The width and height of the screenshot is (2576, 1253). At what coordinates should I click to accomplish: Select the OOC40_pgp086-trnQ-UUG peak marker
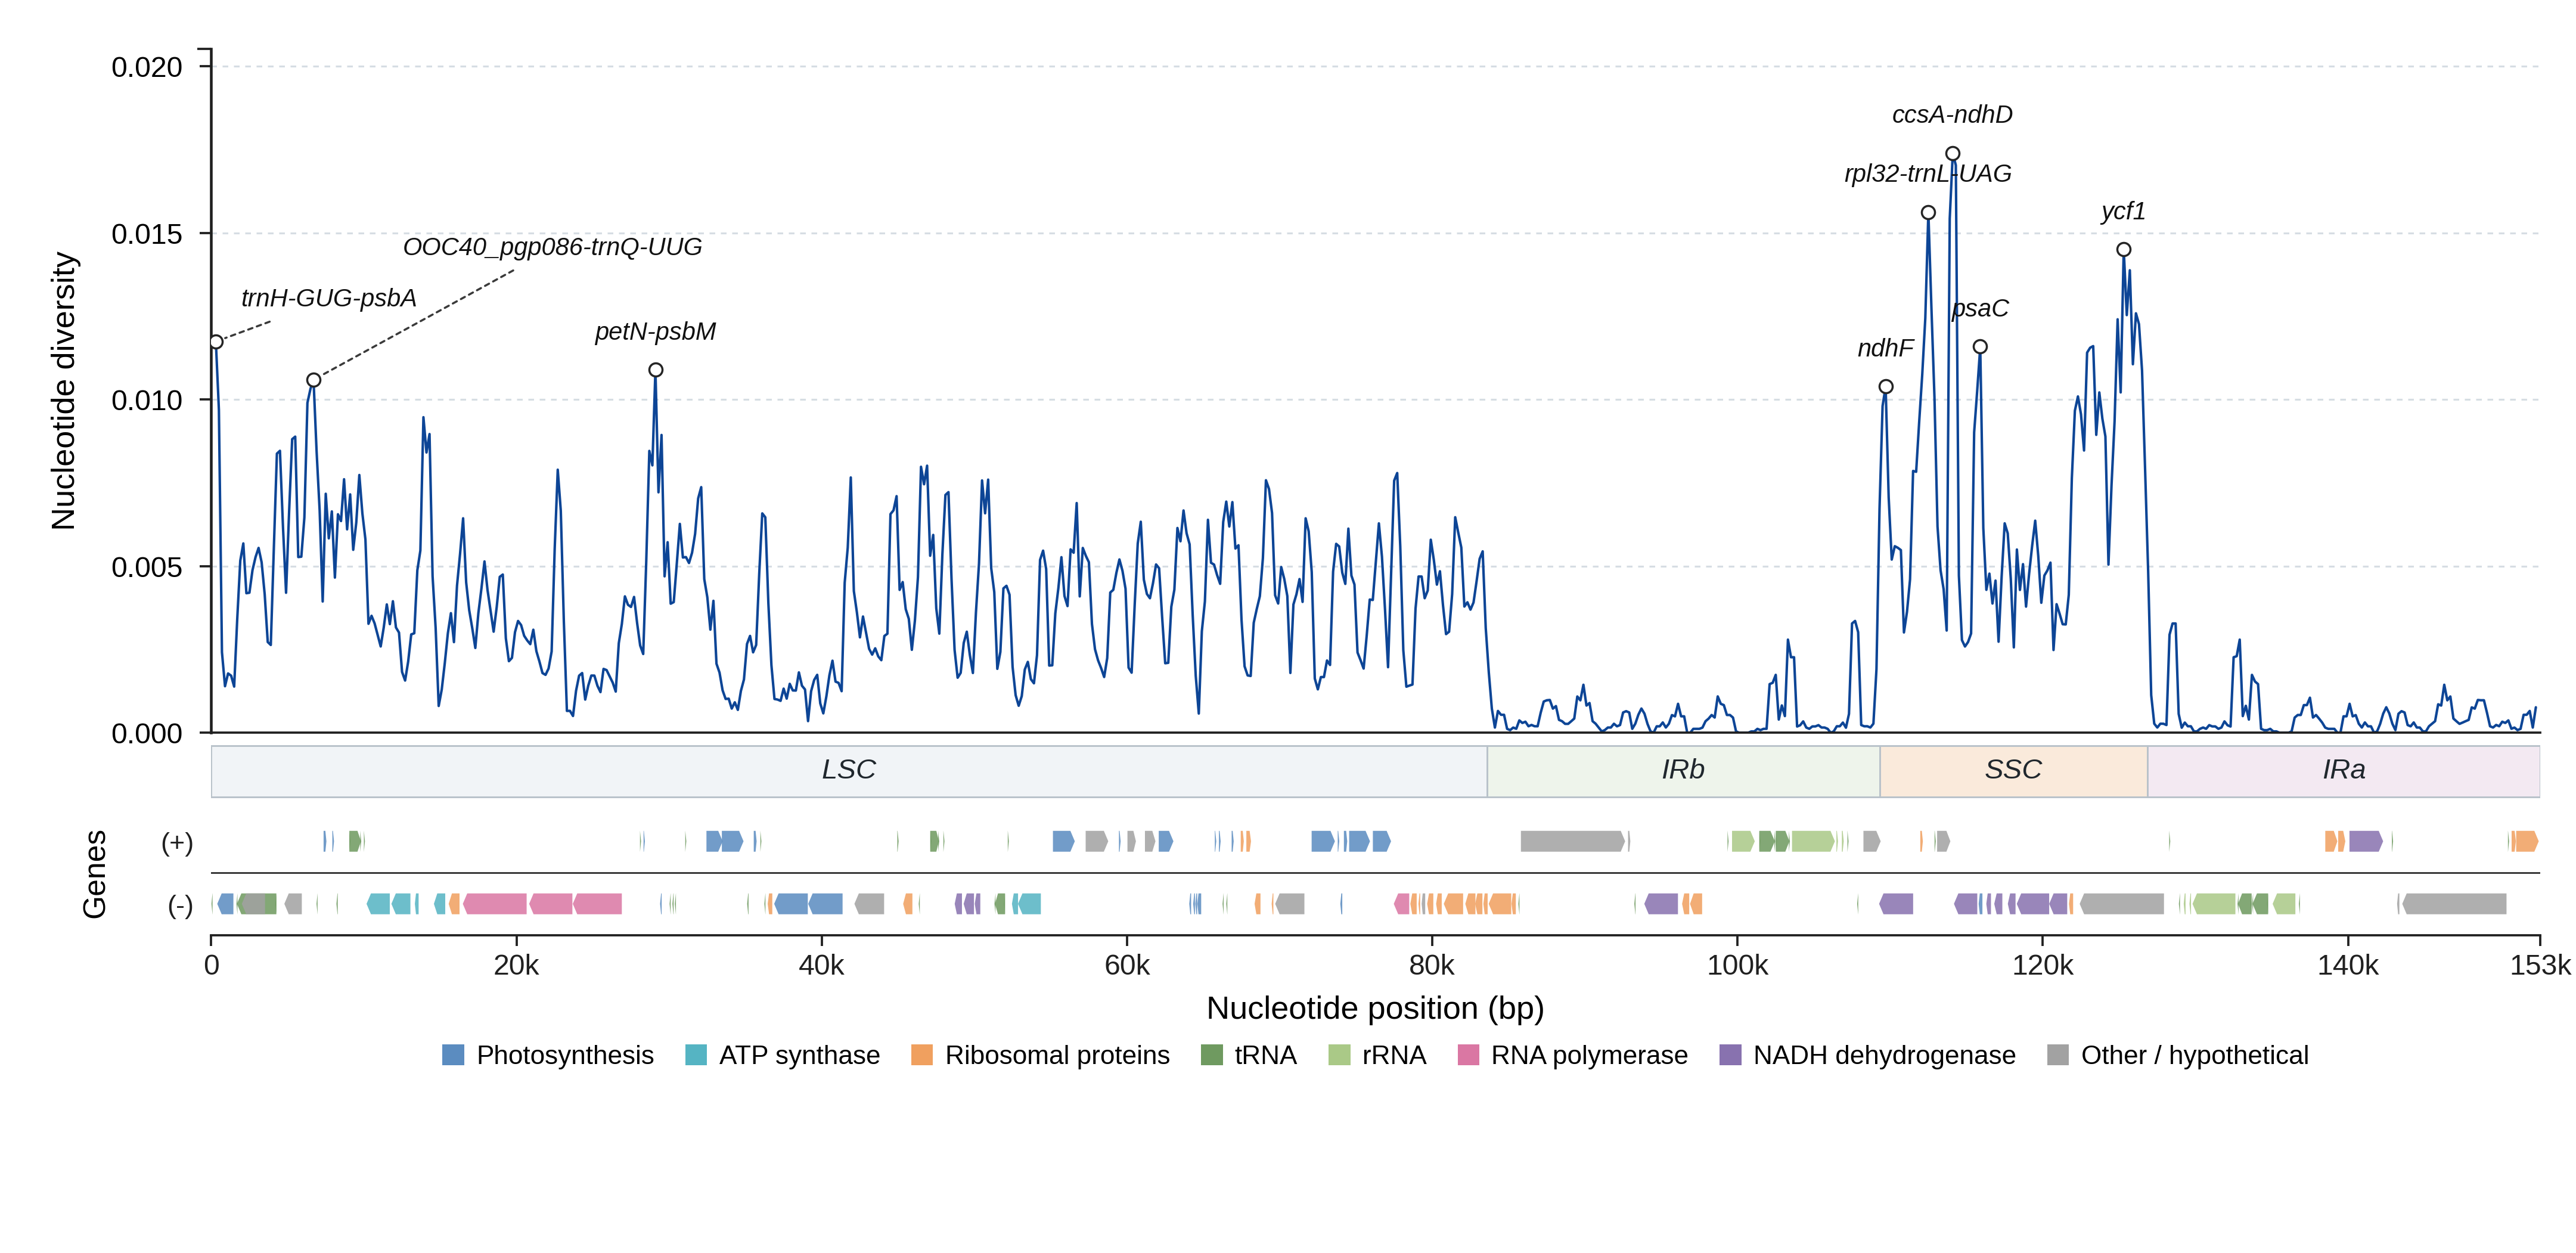pos(314,380)
